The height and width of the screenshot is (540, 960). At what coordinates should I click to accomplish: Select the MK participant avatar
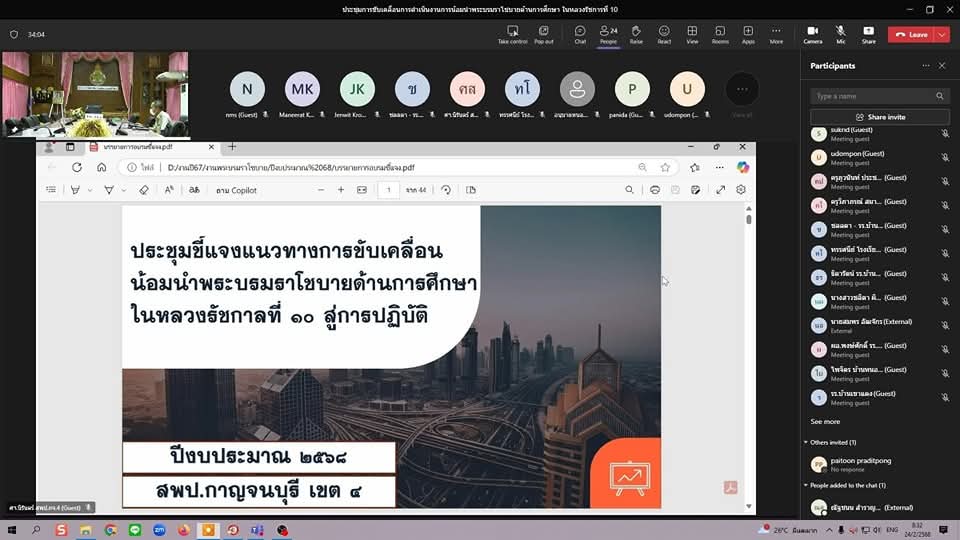[302, 89]
